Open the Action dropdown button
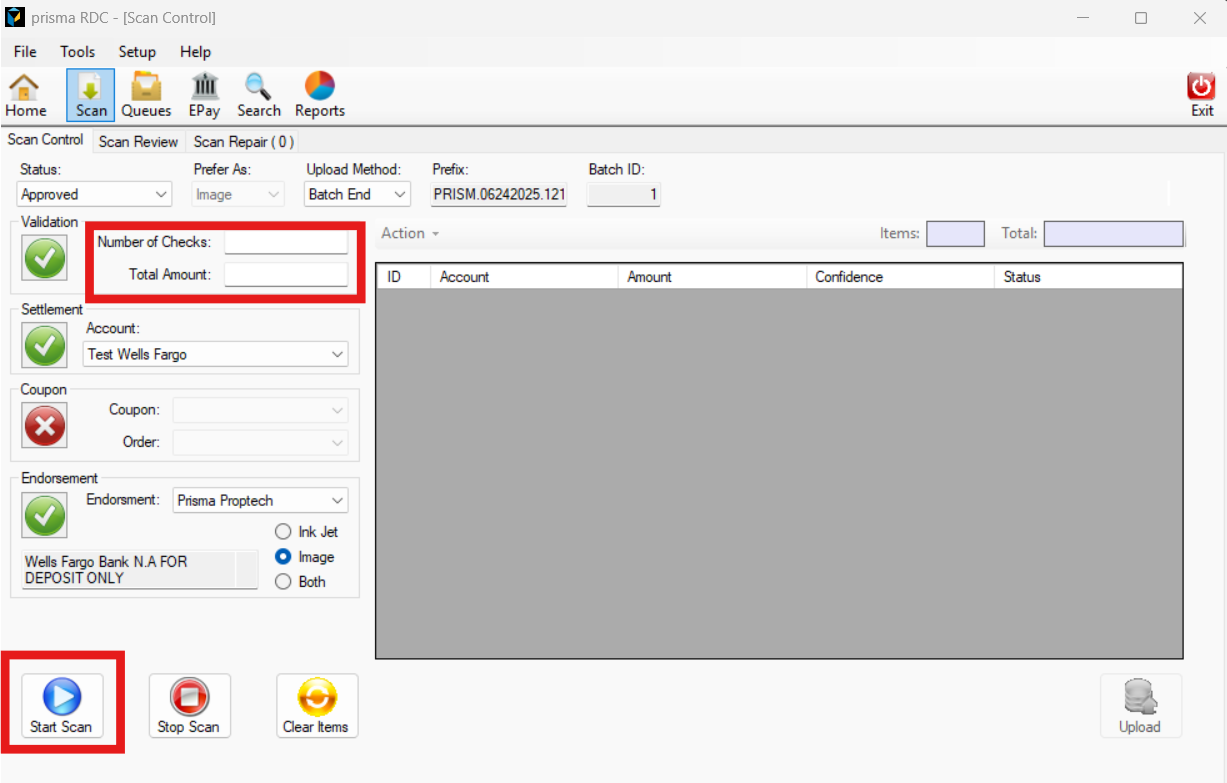Image resolution: width=1227 pixels, height=783 pixels. point(410,233)
